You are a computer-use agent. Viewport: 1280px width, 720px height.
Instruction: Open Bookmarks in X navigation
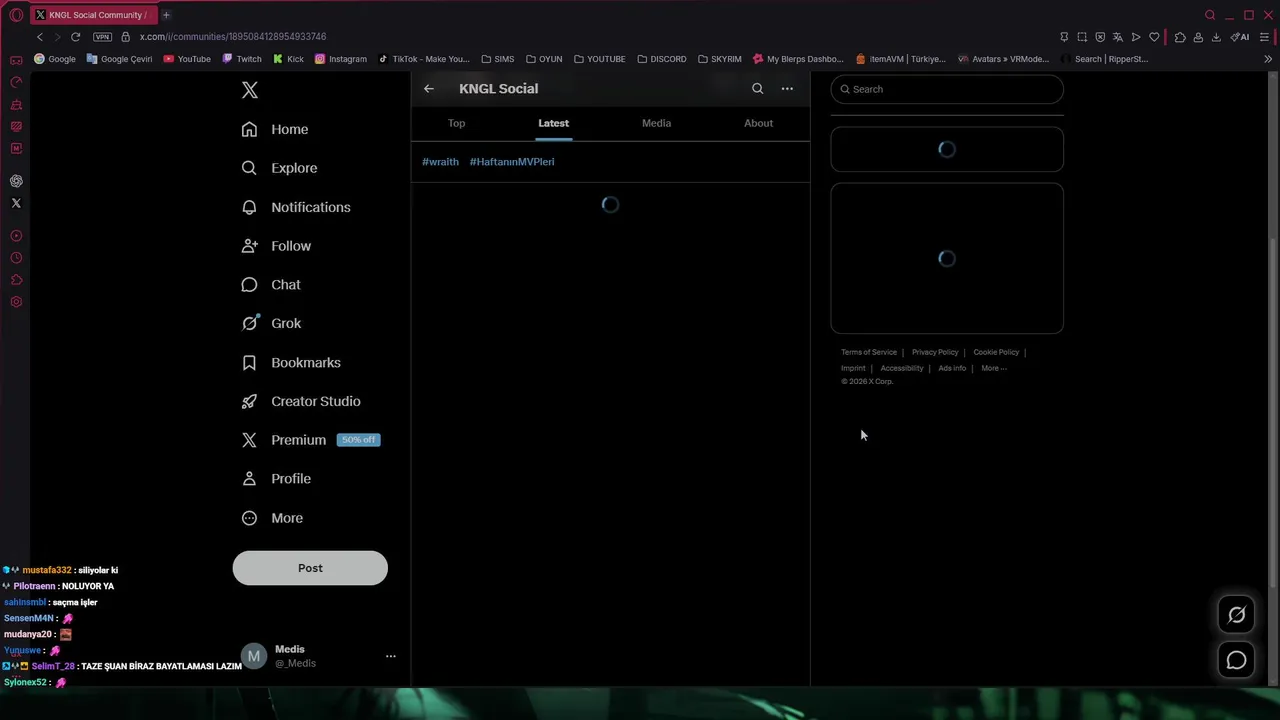tap(291, 362)
